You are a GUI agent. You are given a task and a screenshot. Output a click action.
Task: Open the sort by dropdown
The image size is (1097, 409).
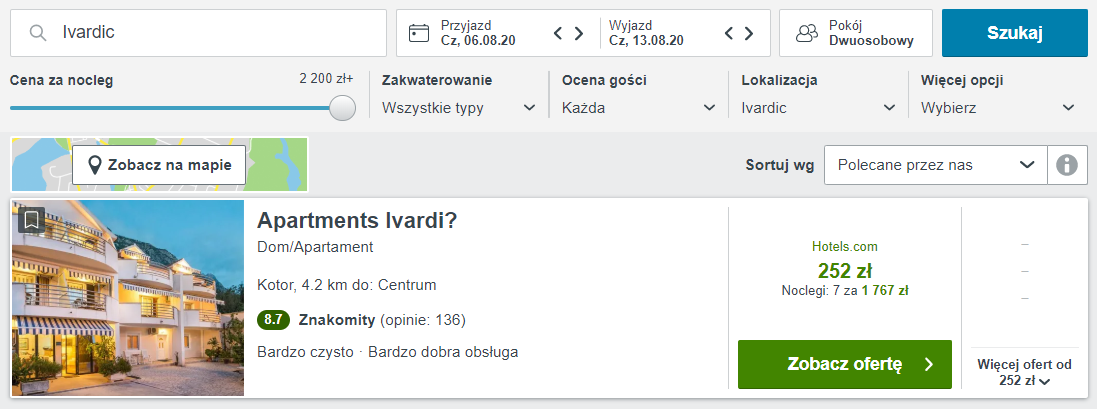point(934,165)
